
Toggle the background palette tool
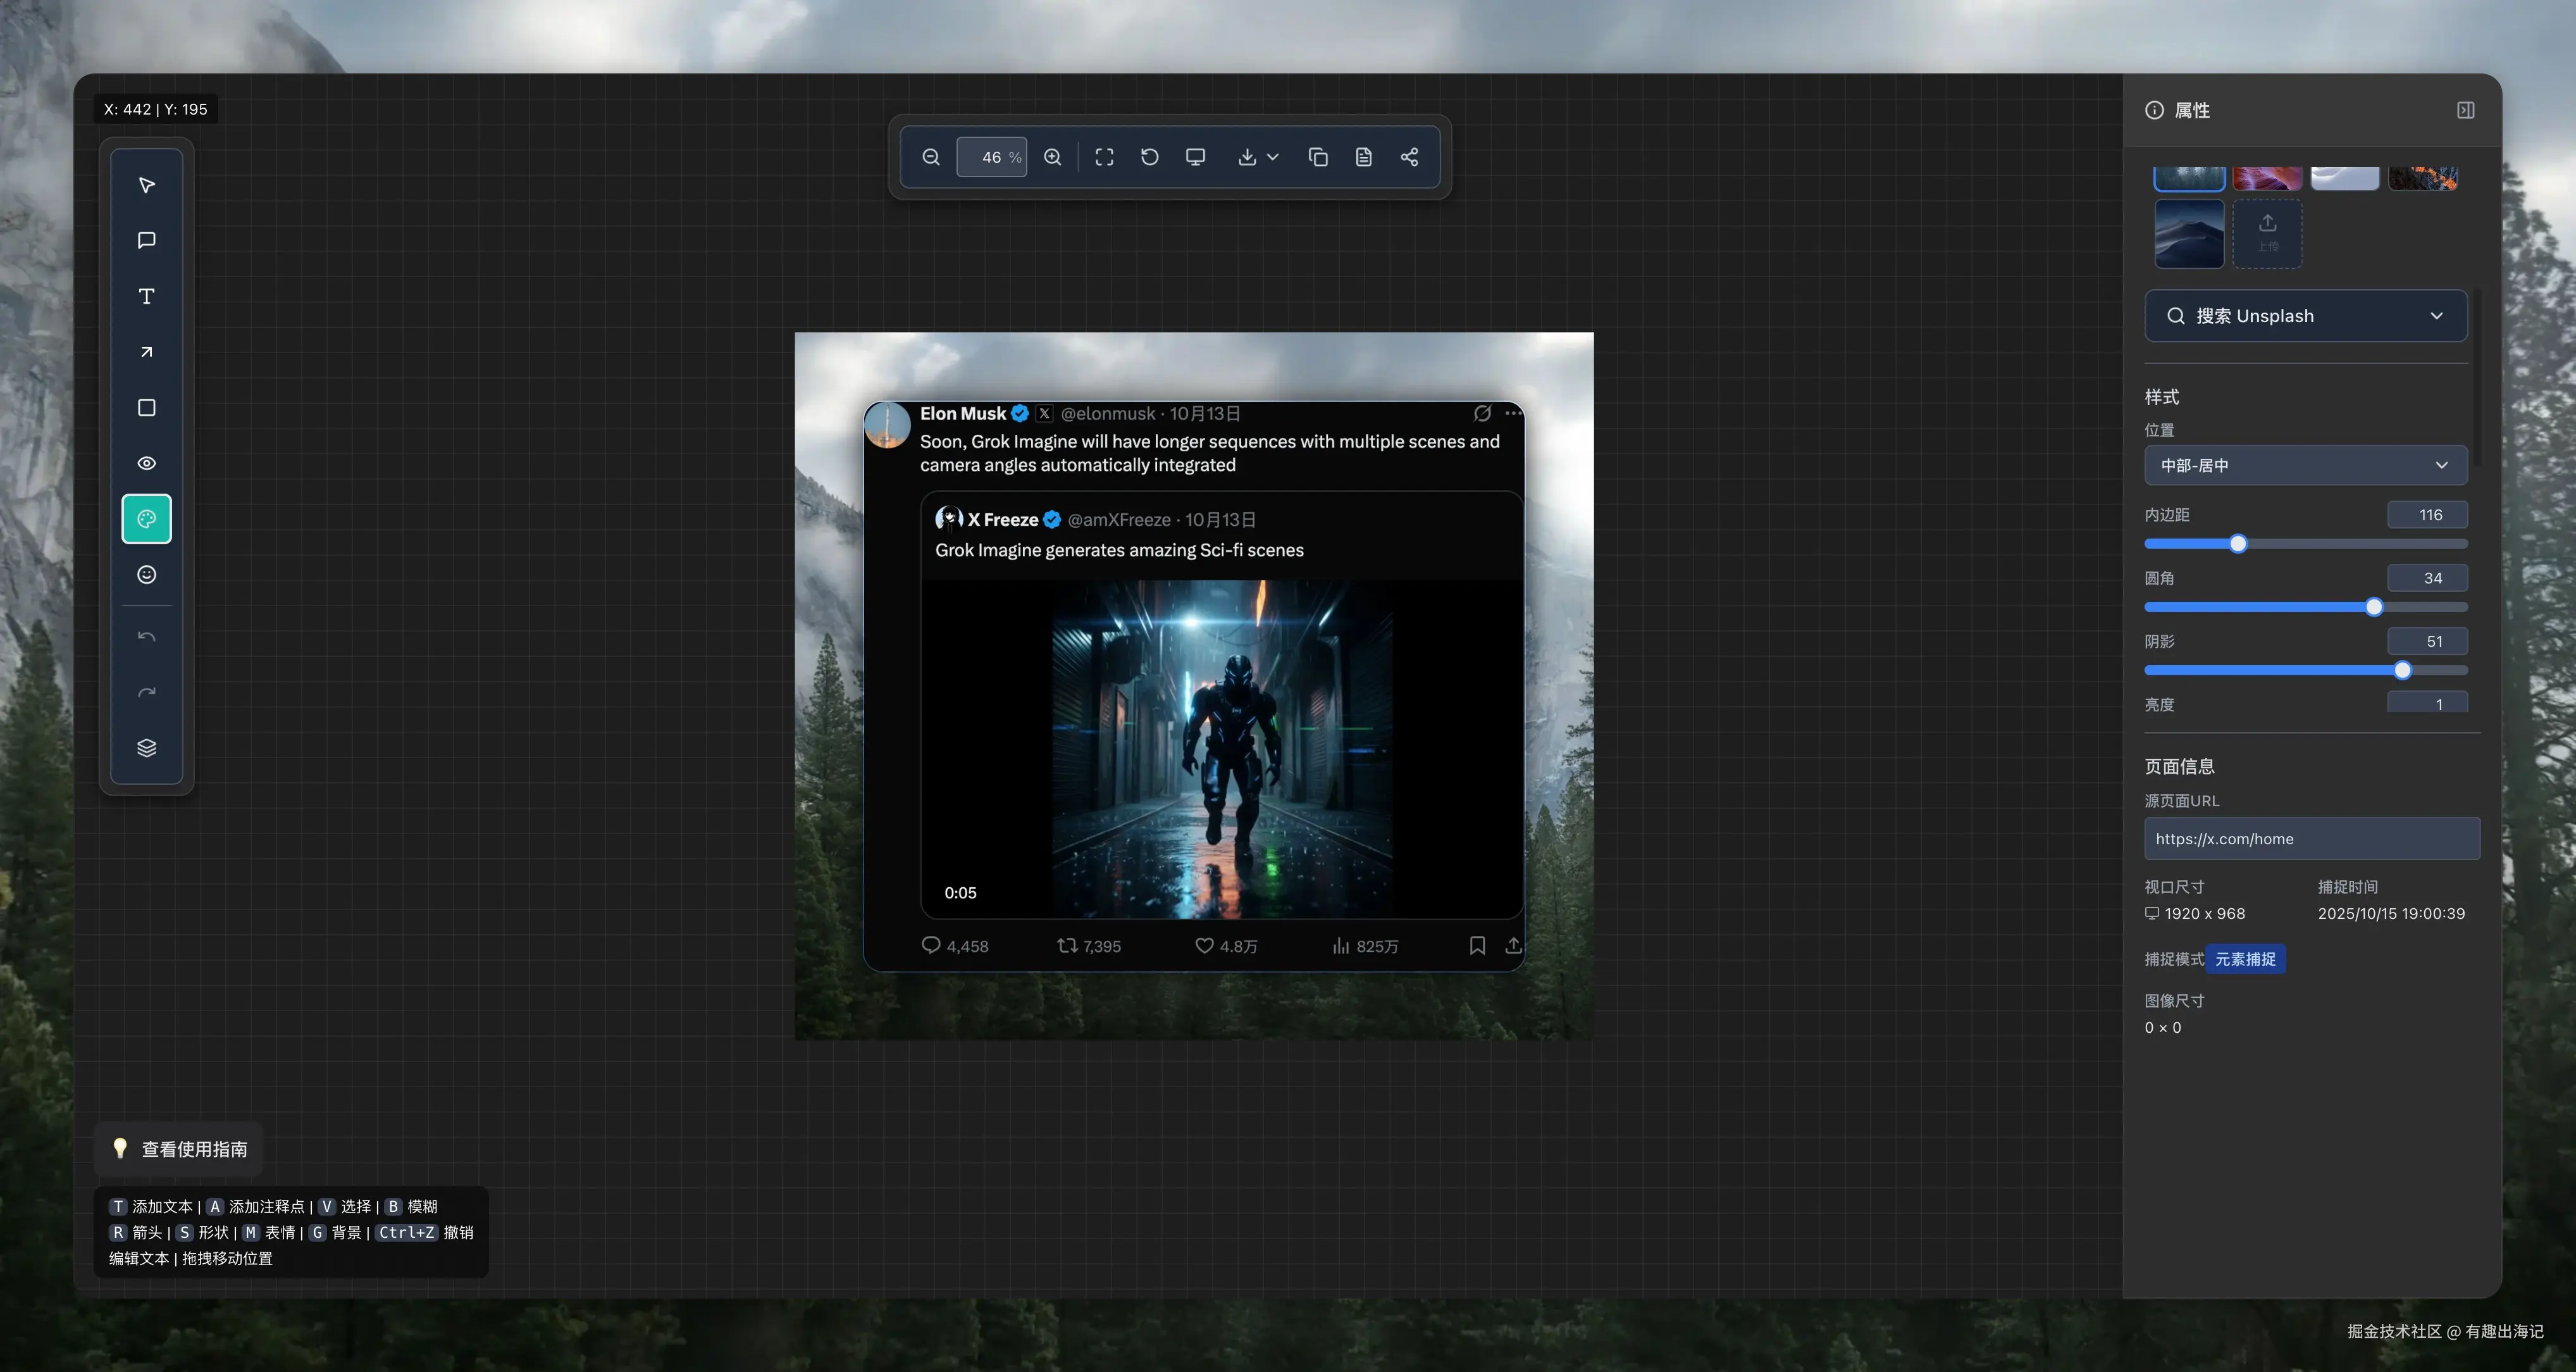point(146,519)
